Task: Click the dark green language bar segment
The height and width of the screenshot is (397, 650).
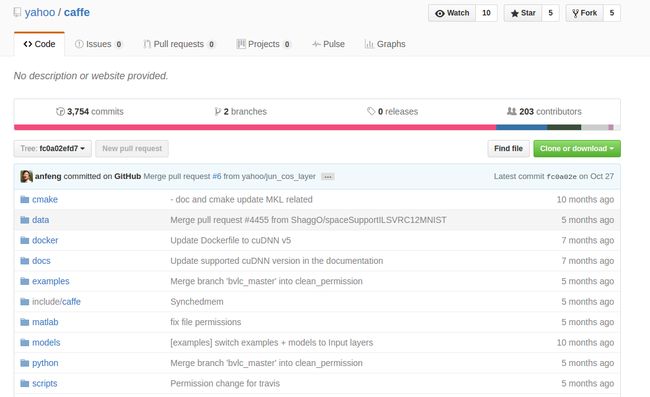Action: pos(564,127)
